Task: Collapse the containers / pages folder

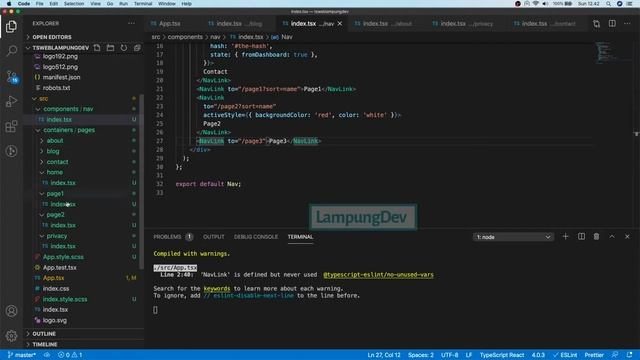Action: (x=69, y=130)
